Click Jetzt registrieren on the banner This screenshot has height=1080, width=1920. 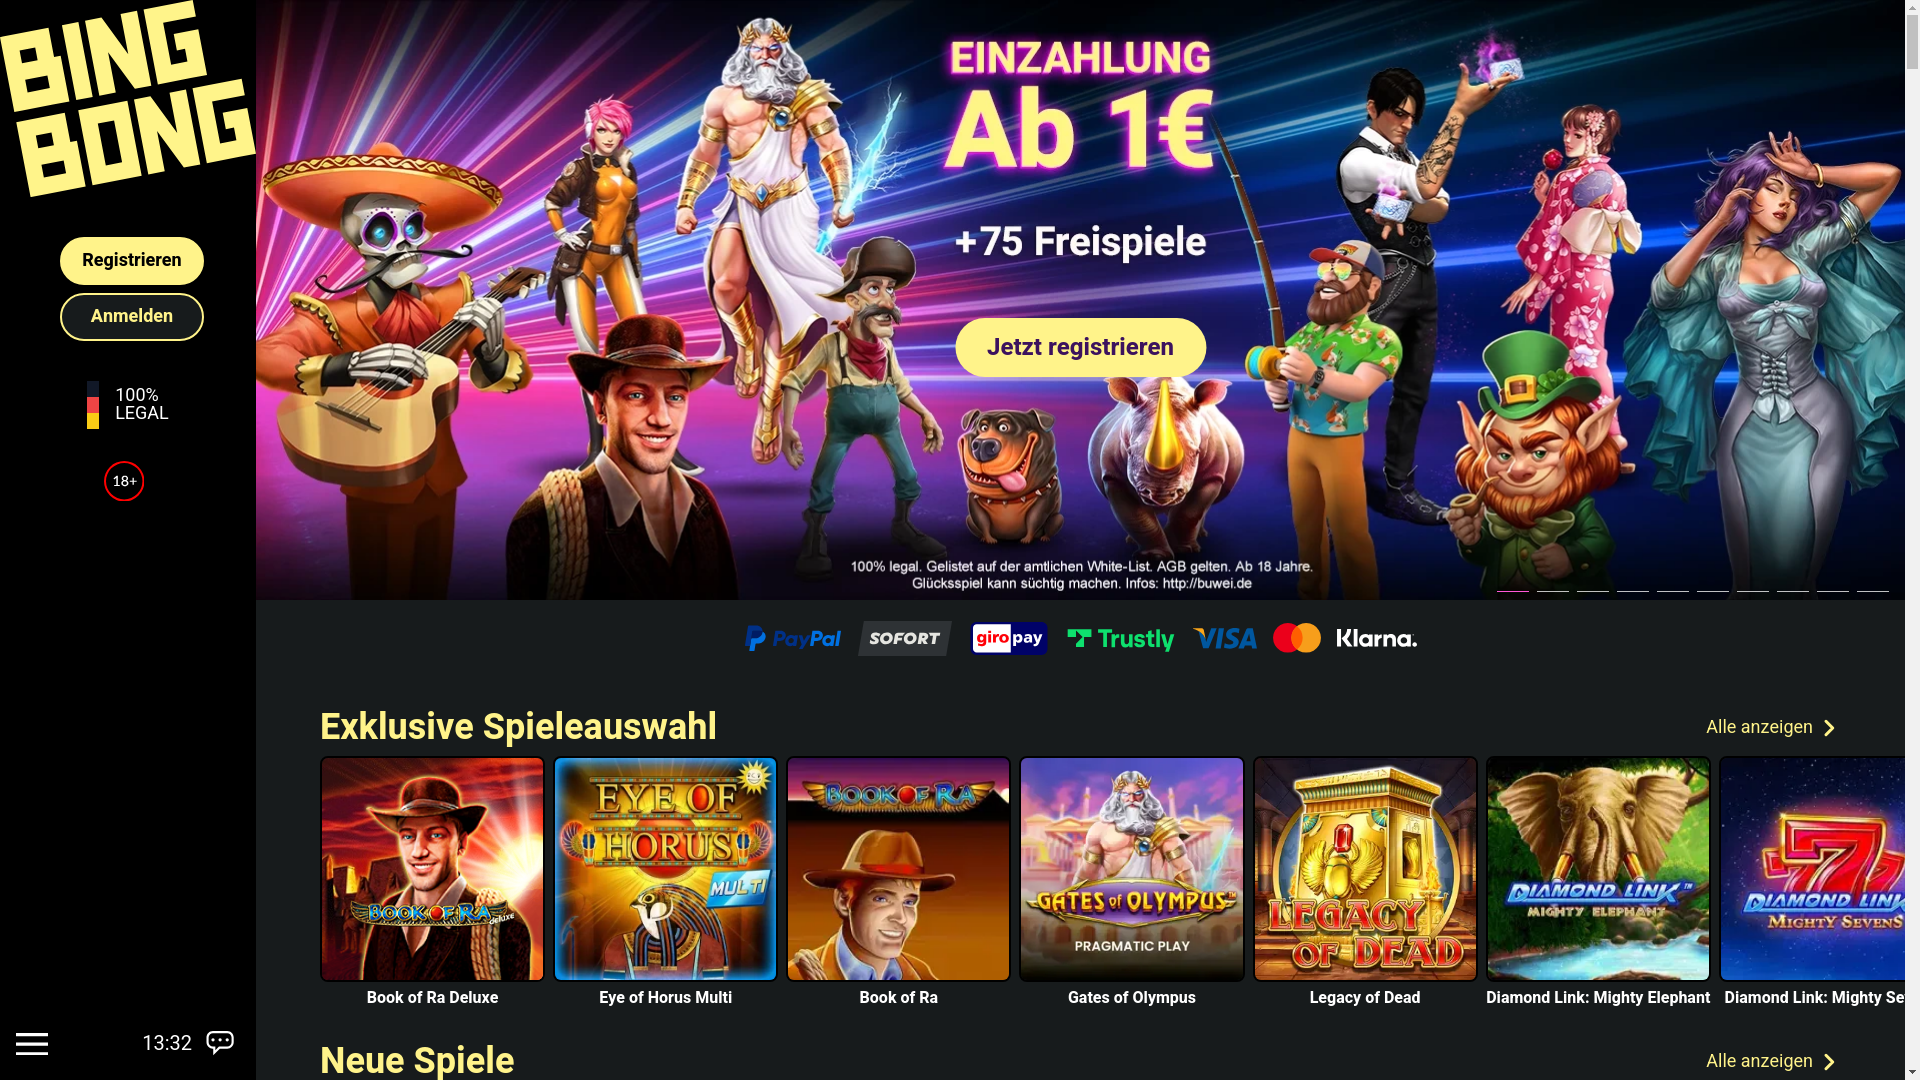1080,347
